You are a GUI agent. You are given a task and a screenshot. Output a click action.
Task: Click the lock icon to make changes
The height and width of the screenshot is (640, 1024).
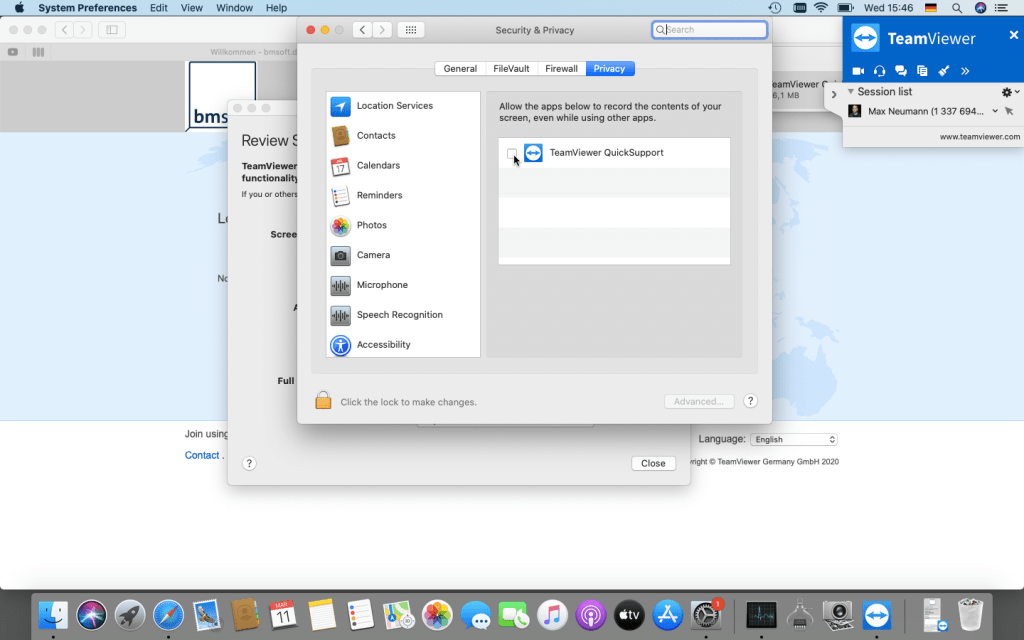323,400
